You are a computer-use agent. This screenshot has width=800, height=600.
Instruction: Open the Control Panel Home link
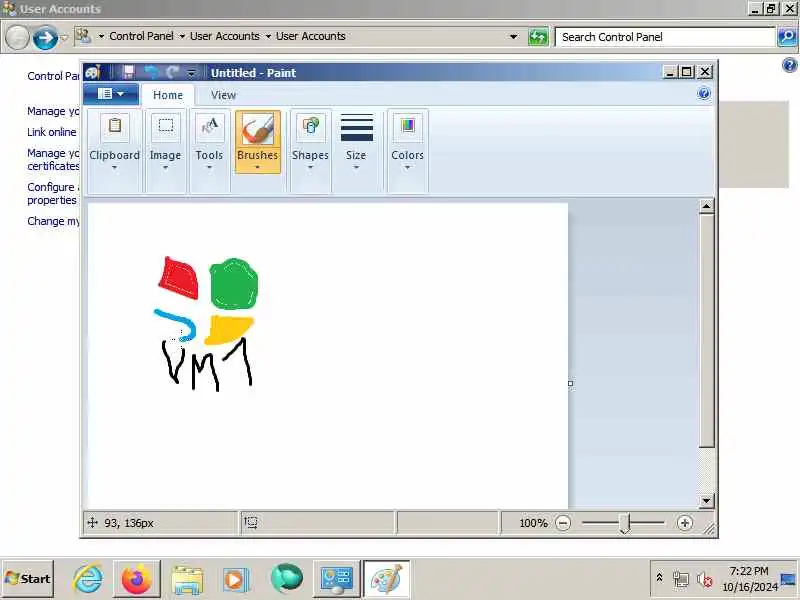(x=53, y=76)
